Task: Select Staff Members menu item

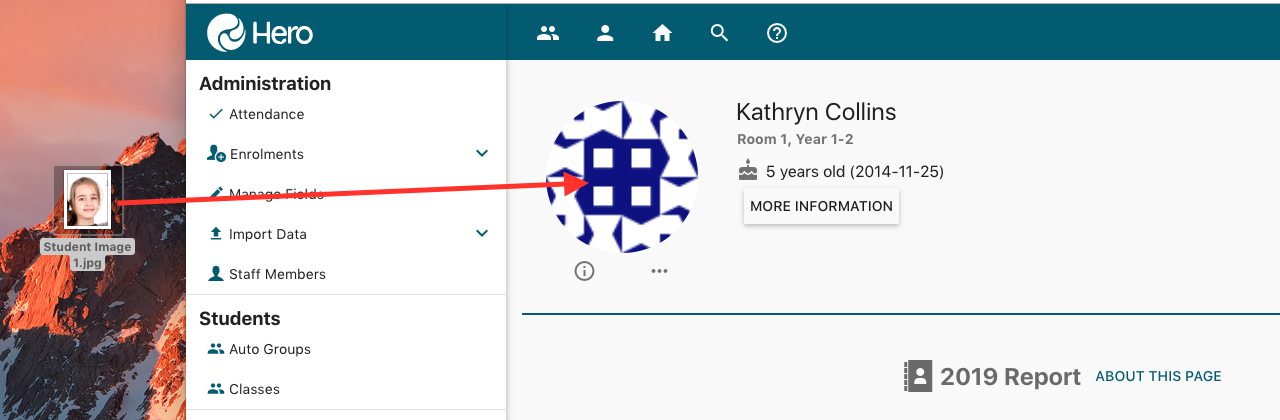Action: coord(277,274)
